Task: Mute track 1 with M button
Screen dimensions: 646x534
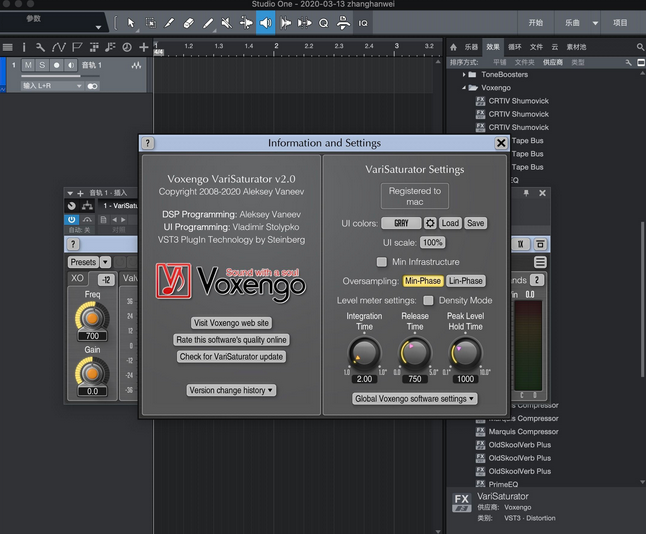Action: click(28, 65)
